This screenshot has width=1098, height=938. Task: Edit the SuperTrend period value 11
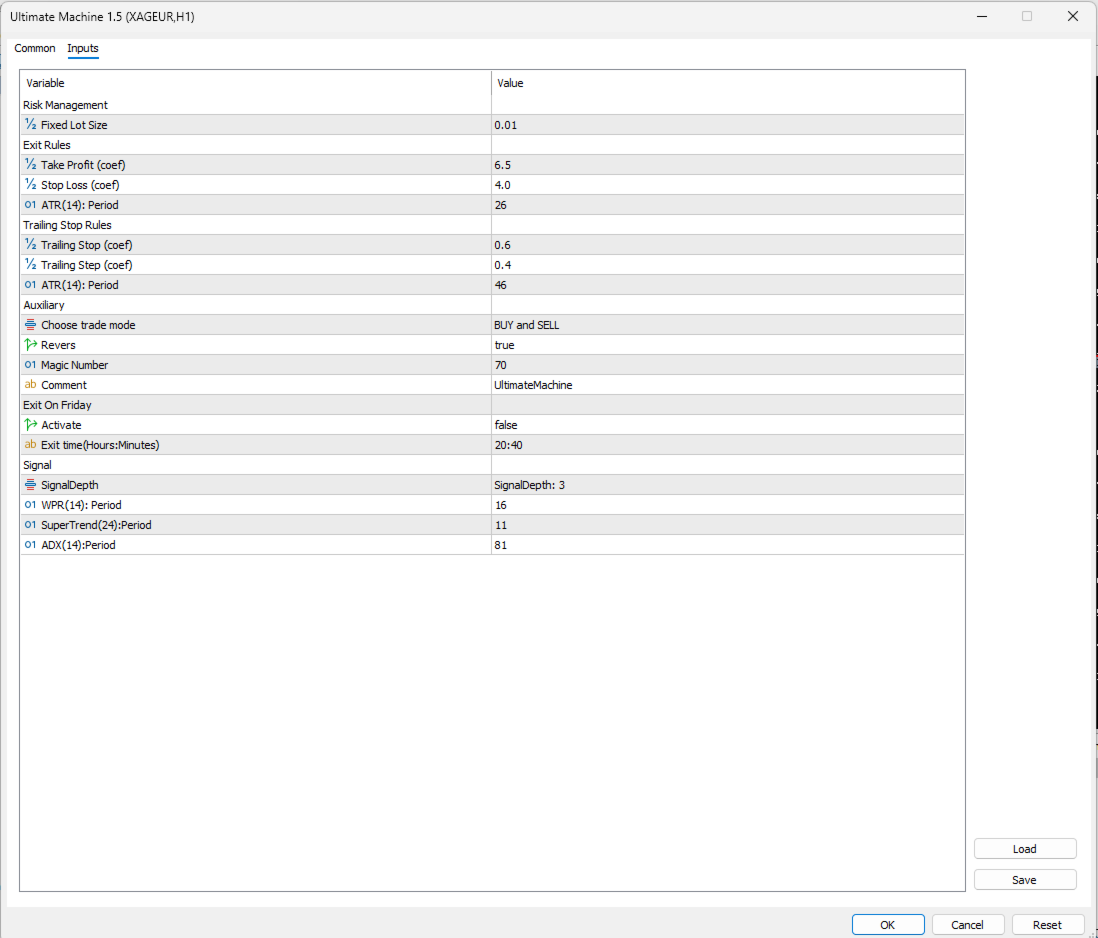tap(728, 525)
